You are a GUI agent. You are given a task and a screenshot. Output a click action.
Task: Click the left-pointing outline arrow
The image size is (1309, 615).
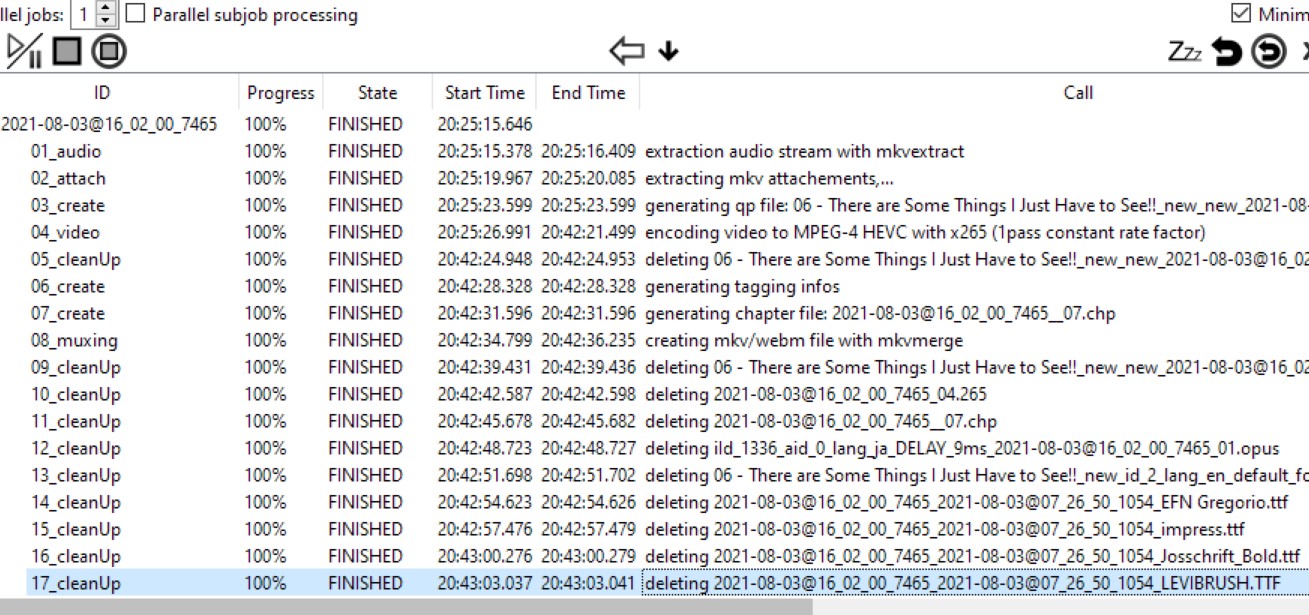[626, 51]
